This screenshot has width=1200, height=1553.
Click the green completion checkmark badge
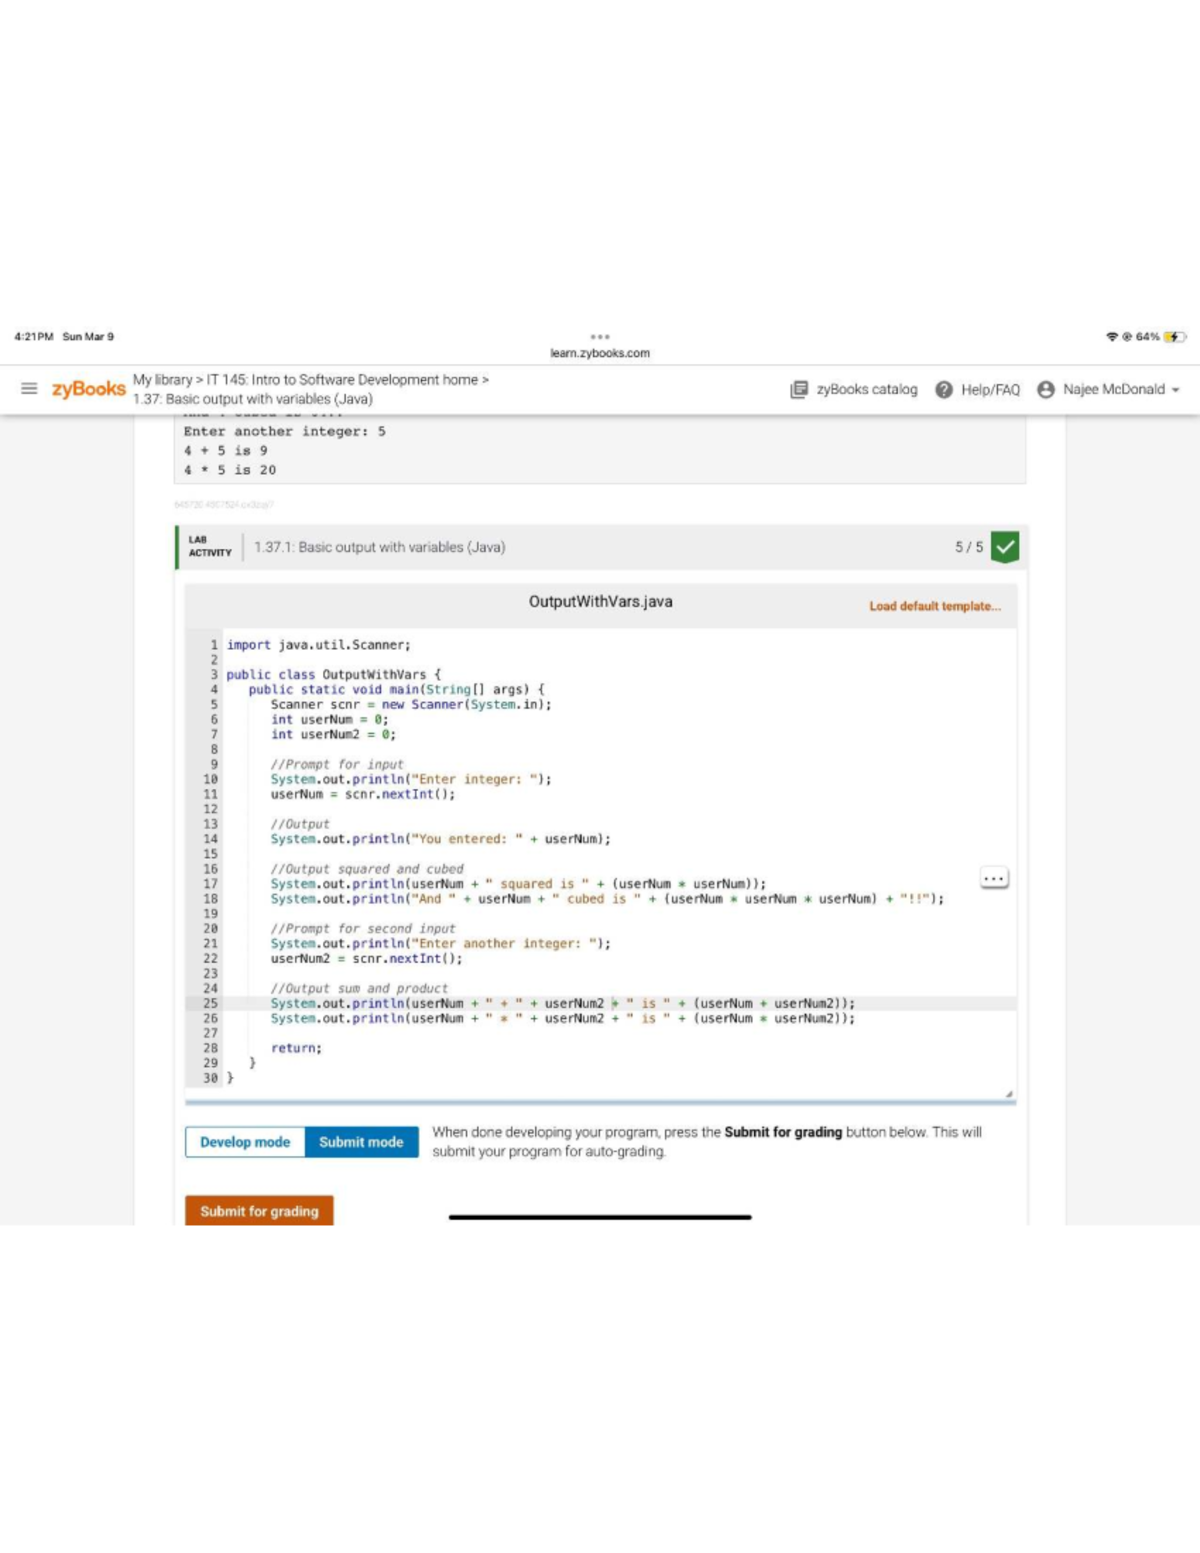click(1005, 547)
